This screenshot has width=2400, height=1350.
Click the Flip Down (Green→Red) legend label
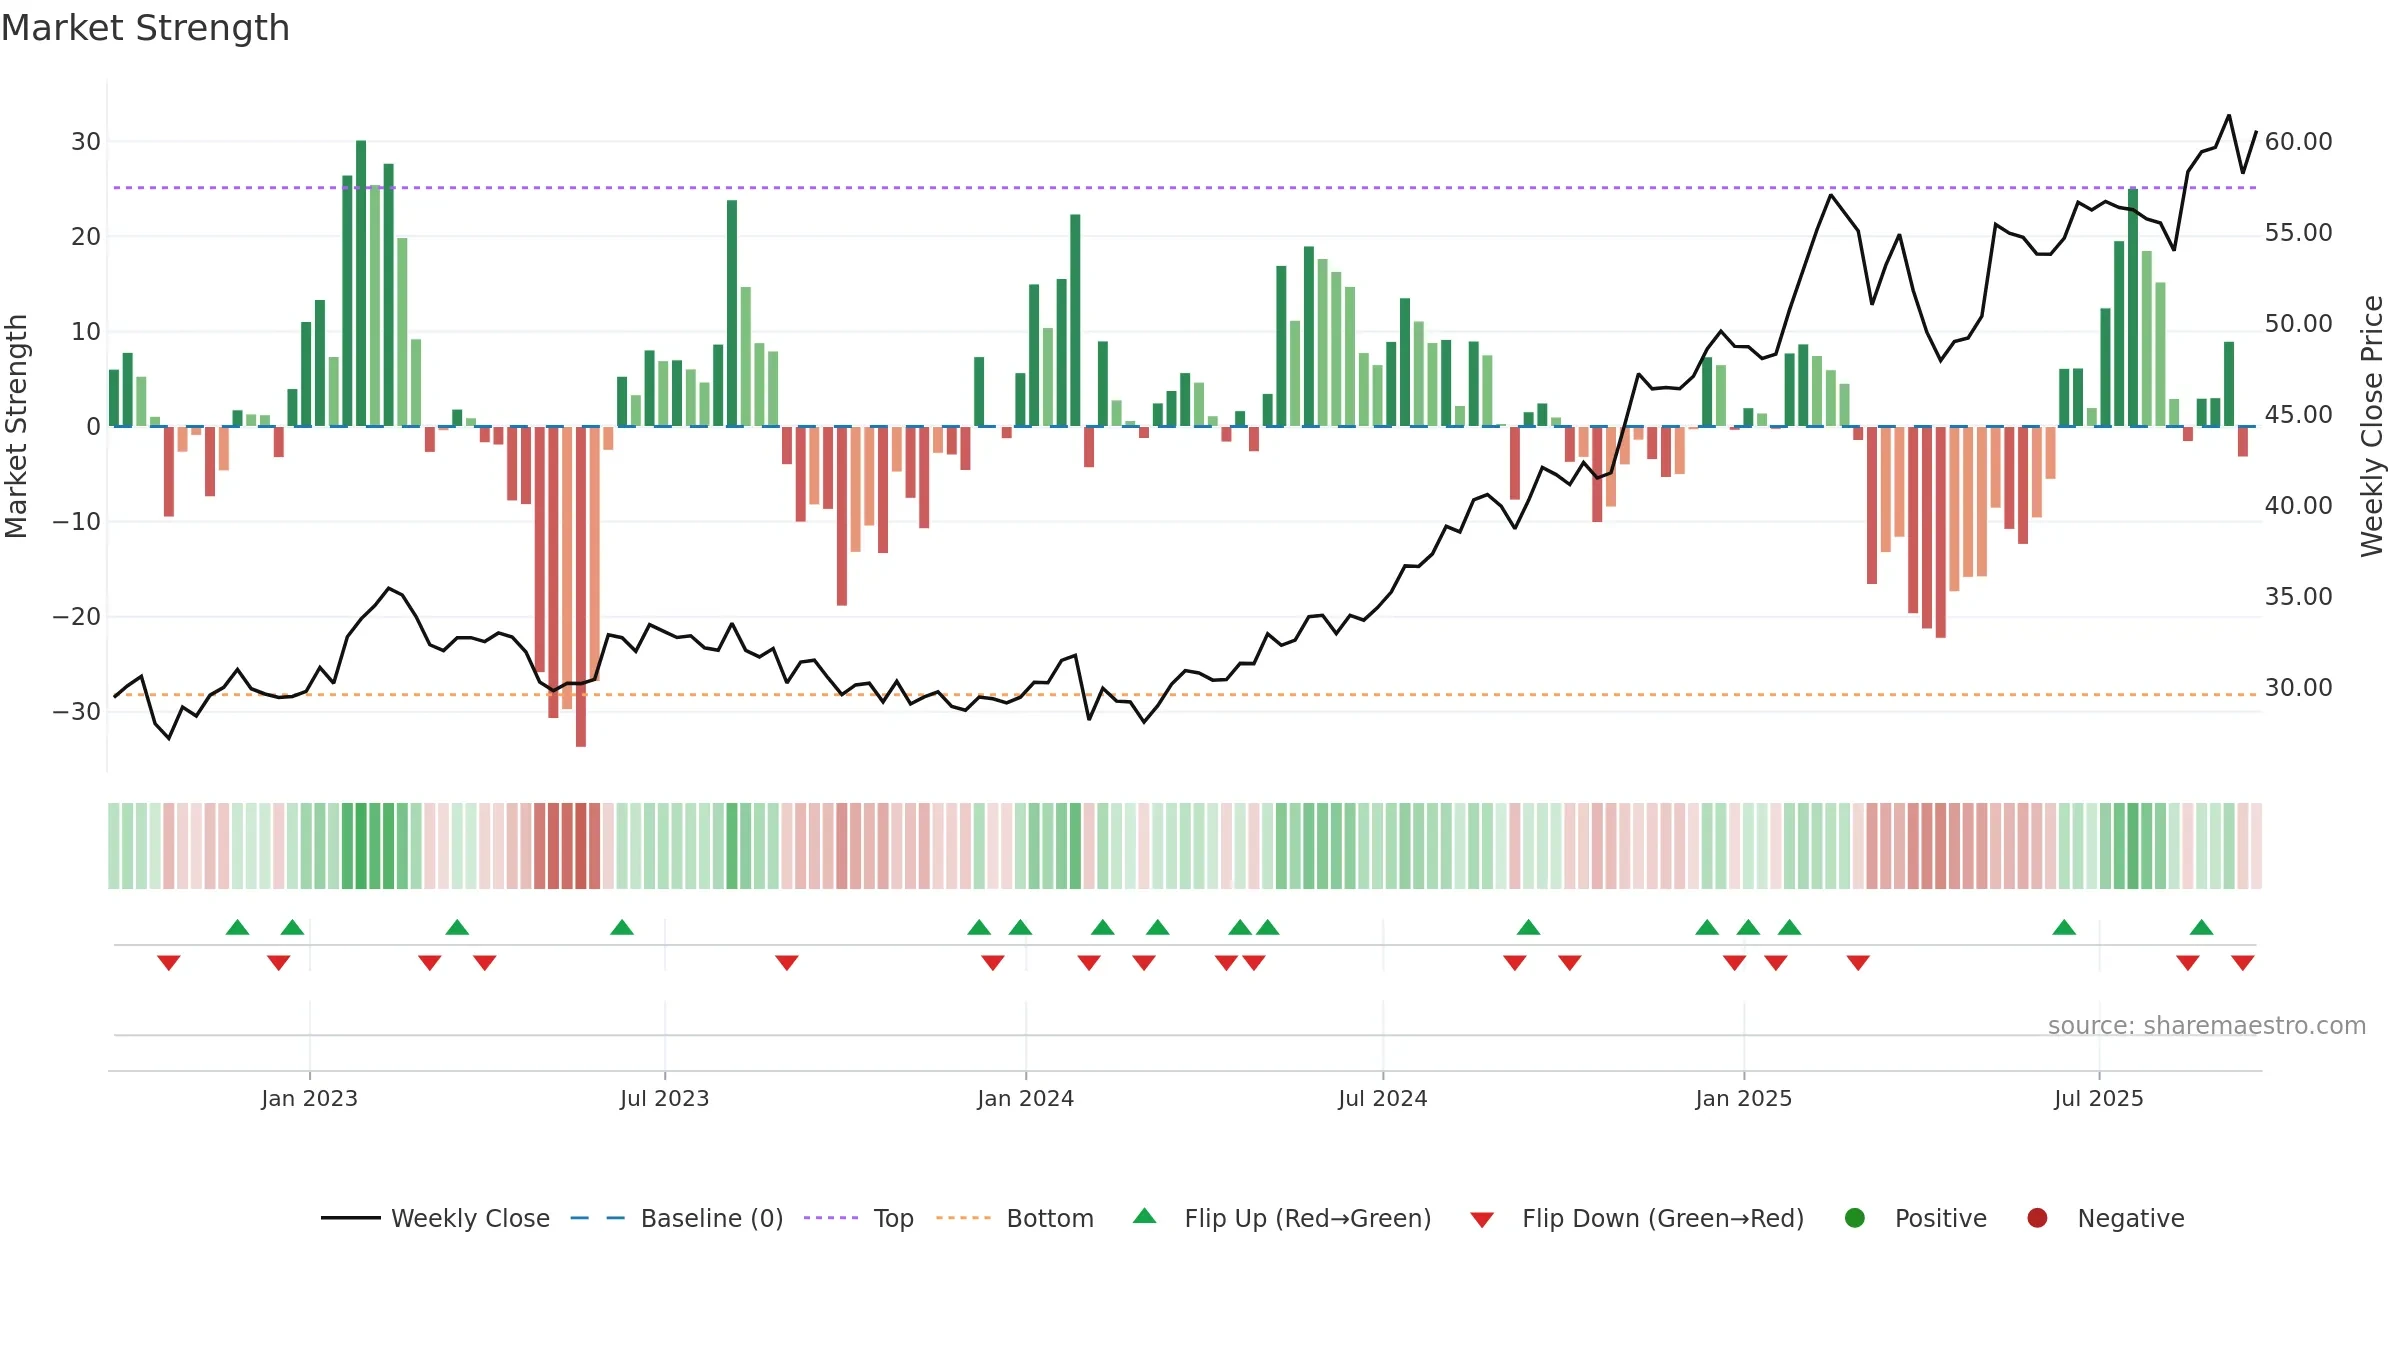[x=1663, y=1218]
